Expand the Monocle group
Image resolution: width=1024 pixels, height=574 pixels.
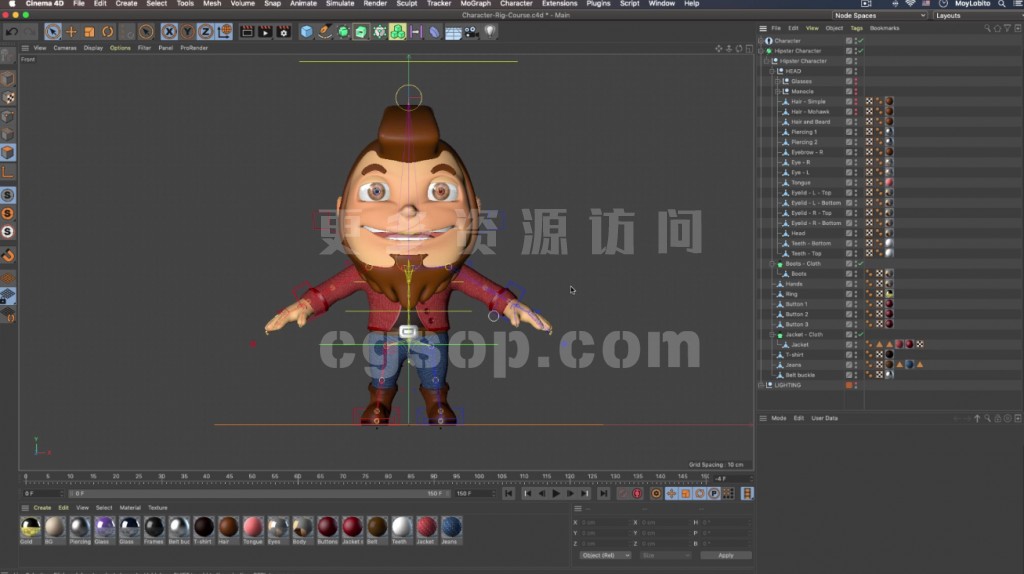coord(777,91)
